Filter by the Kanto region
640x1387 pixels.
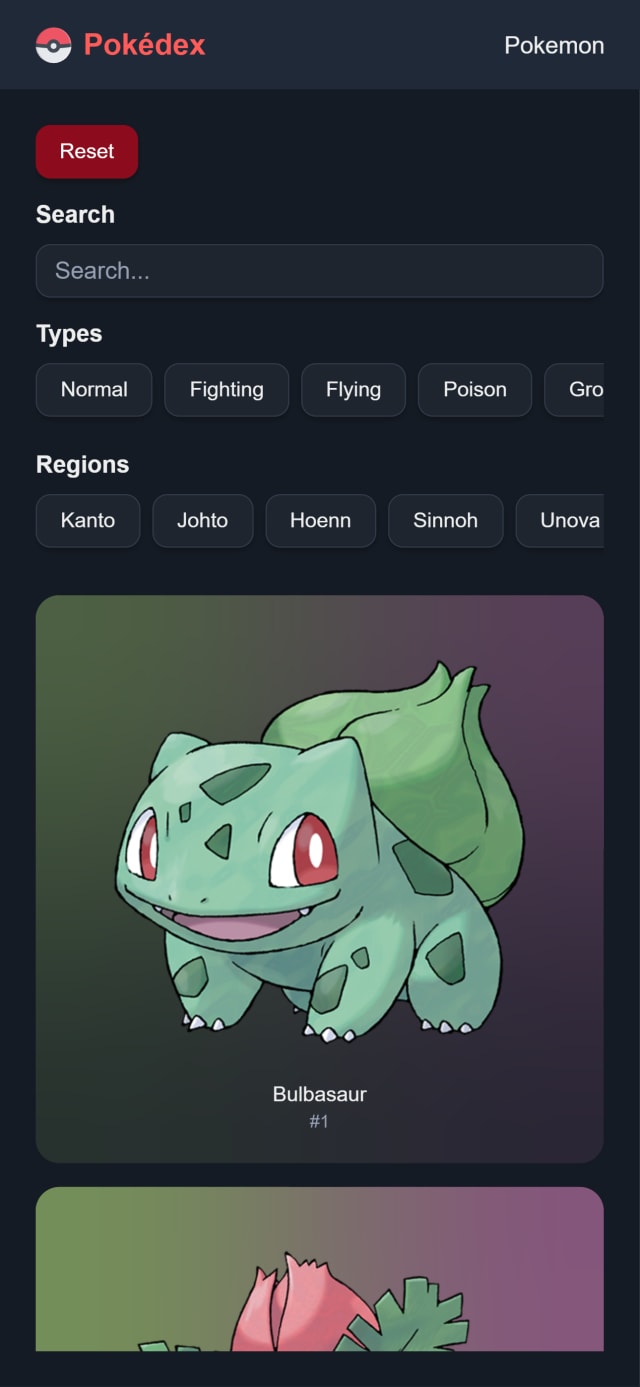click(88, 520)
